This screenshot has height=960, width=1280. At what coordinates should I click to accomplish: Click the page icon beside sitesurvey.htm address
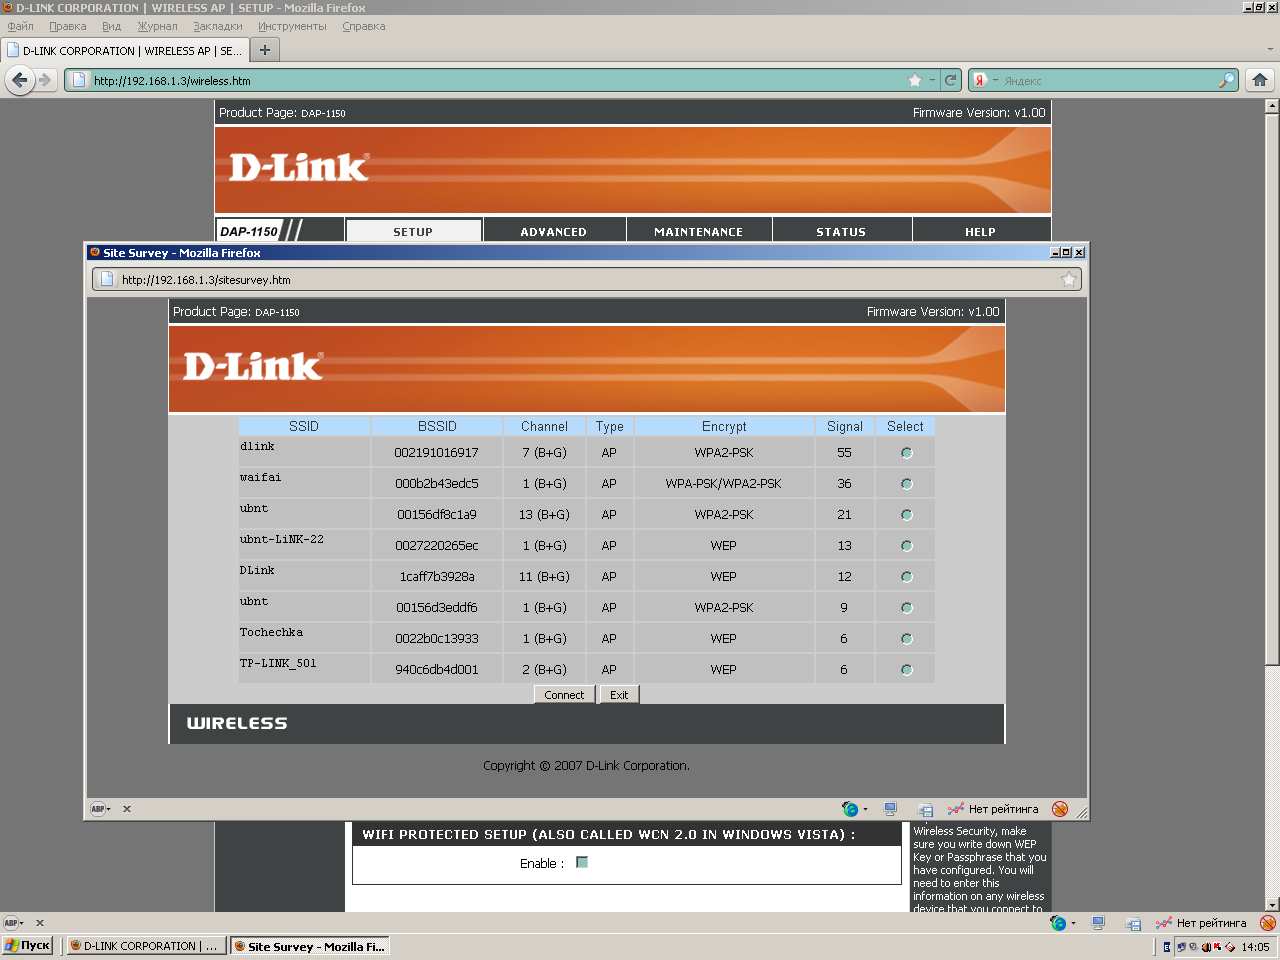coord(107,279)
